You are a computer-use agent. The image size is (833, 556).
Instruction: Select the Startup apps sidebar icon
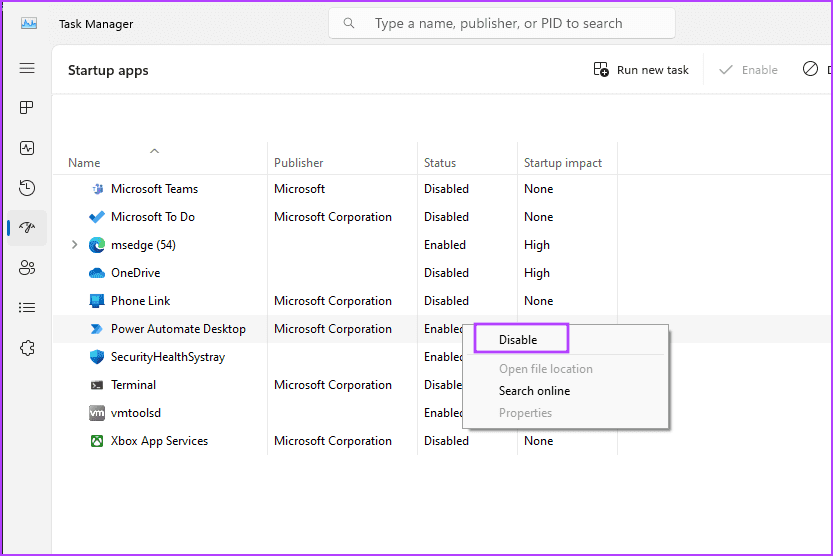[x=27, y=228]
